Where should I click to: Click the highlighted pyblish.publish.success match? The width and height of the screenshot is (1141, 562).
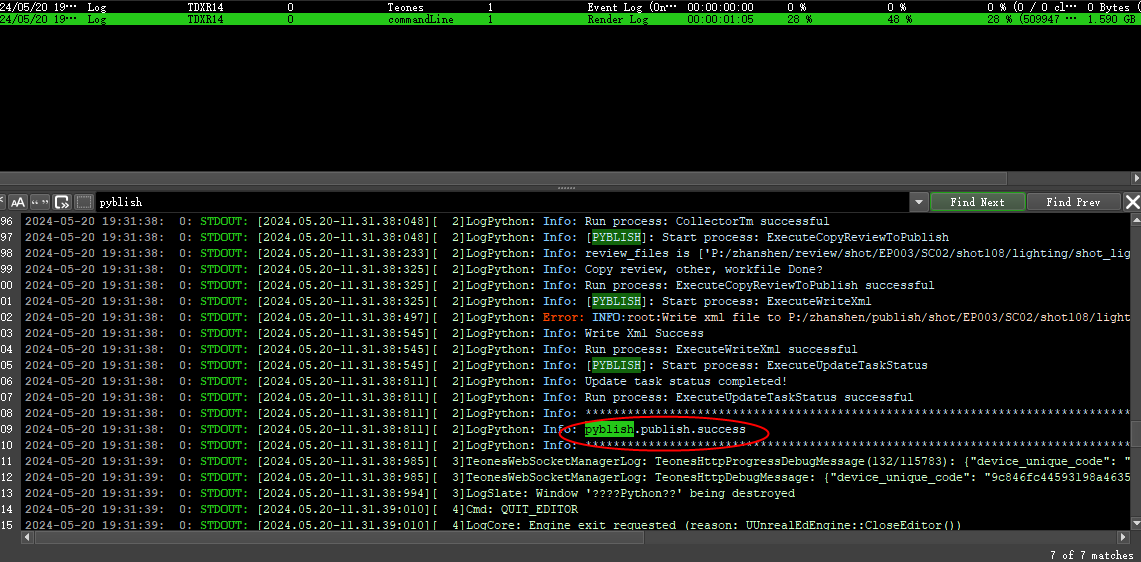[664, 429]
